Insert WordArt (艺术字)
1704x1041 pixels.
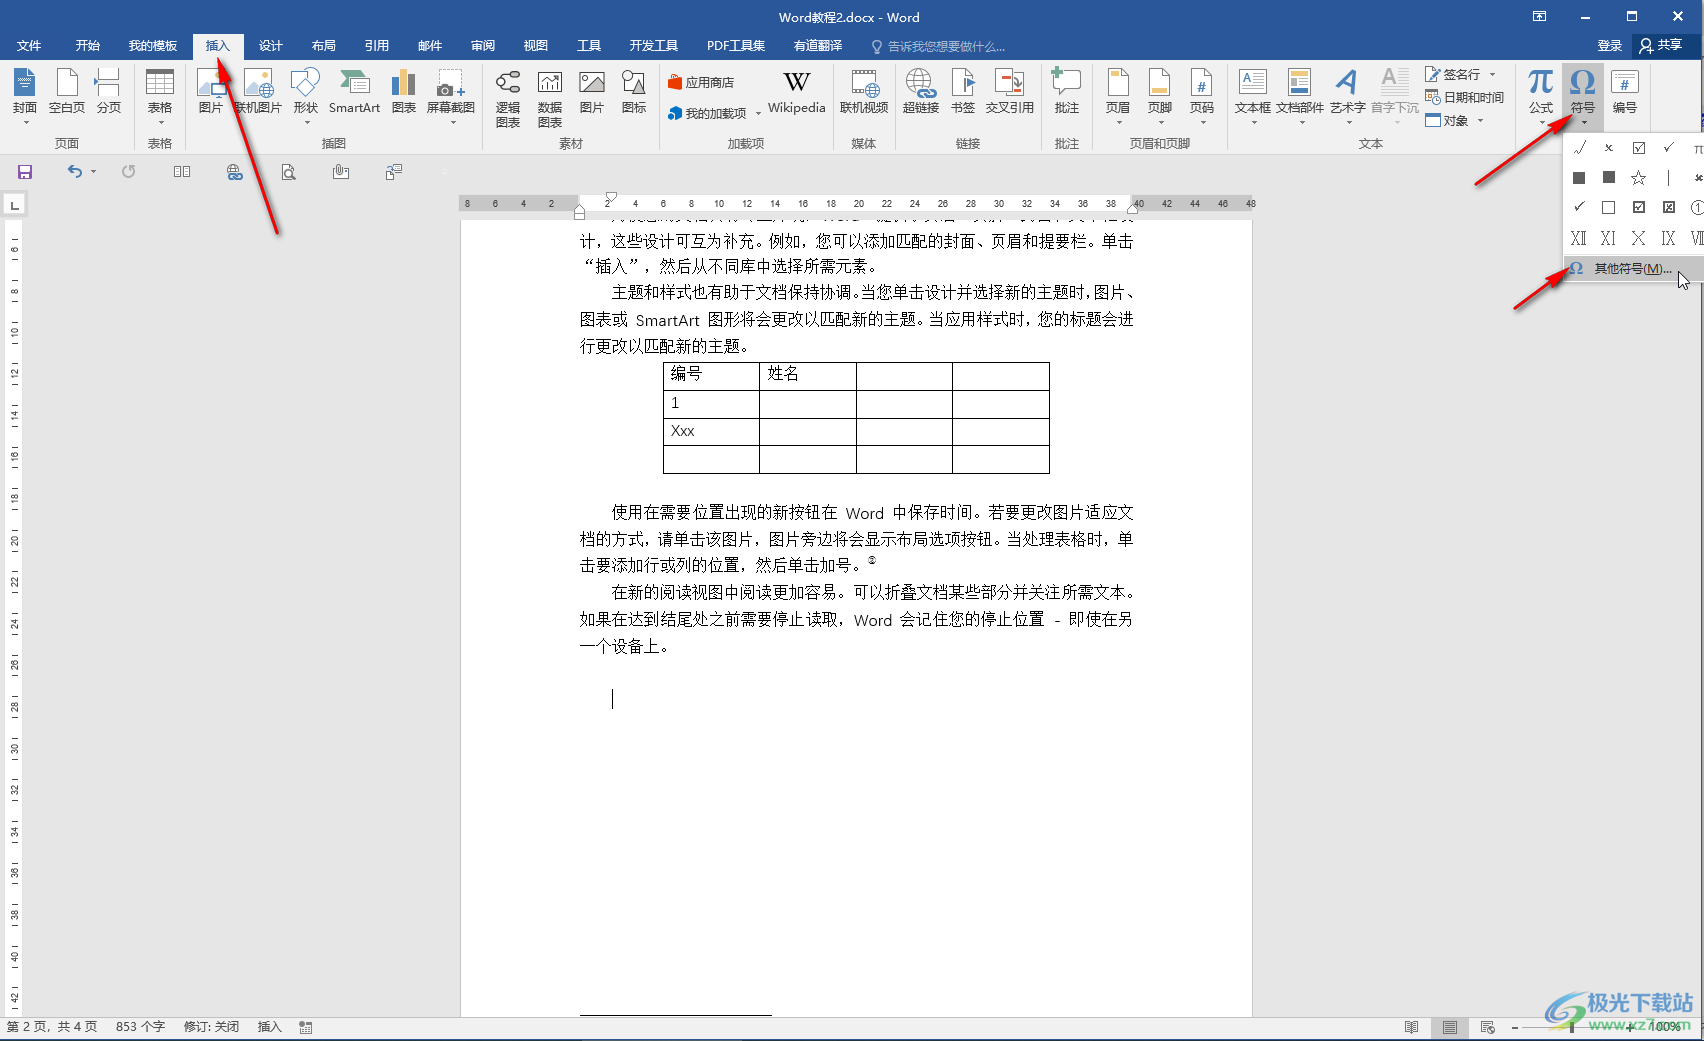(x=1347, y=95)
